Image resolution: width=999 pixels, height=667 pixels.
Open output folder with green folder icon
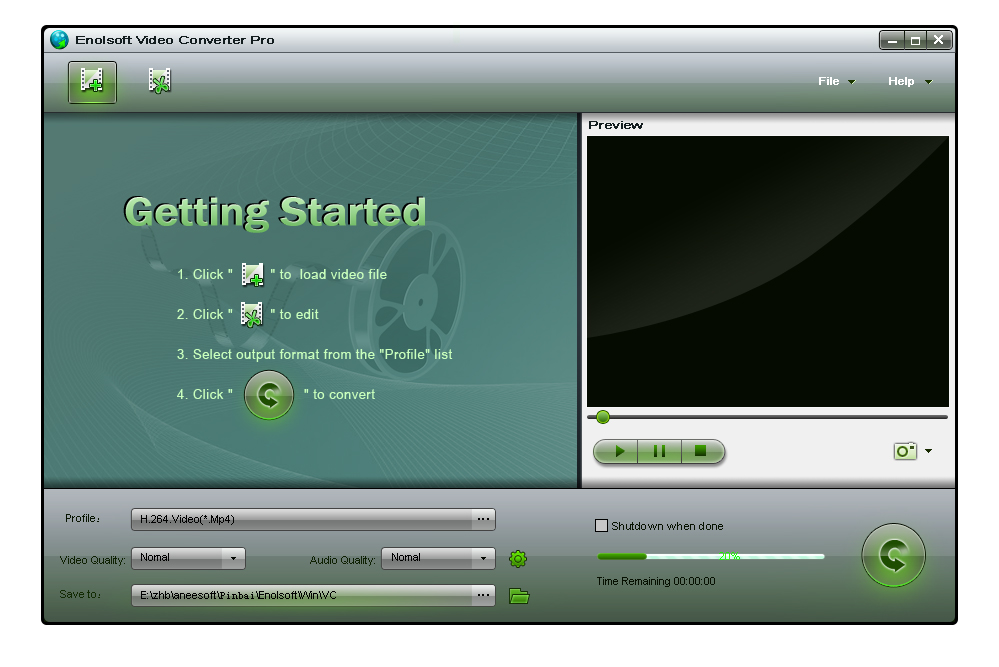[x=519, y=596]
